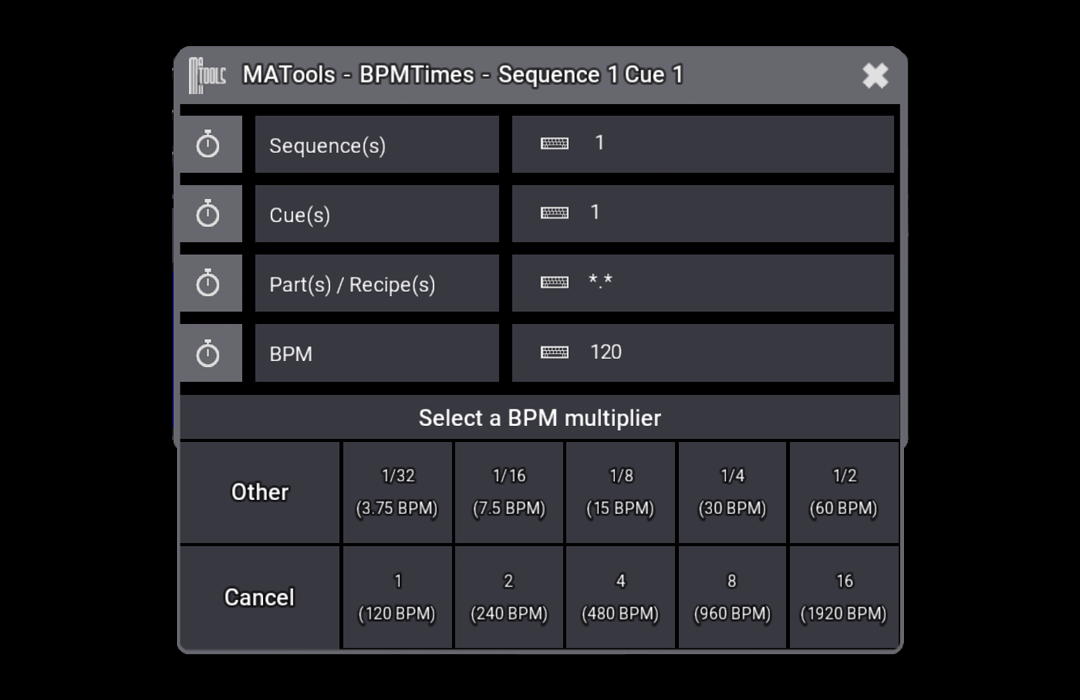Click the dialog title 'MATools - BPMTimes - Sequence 1 Cue 1'
Viewport: 1080px width, 700px height.
[x=463, y=74]
